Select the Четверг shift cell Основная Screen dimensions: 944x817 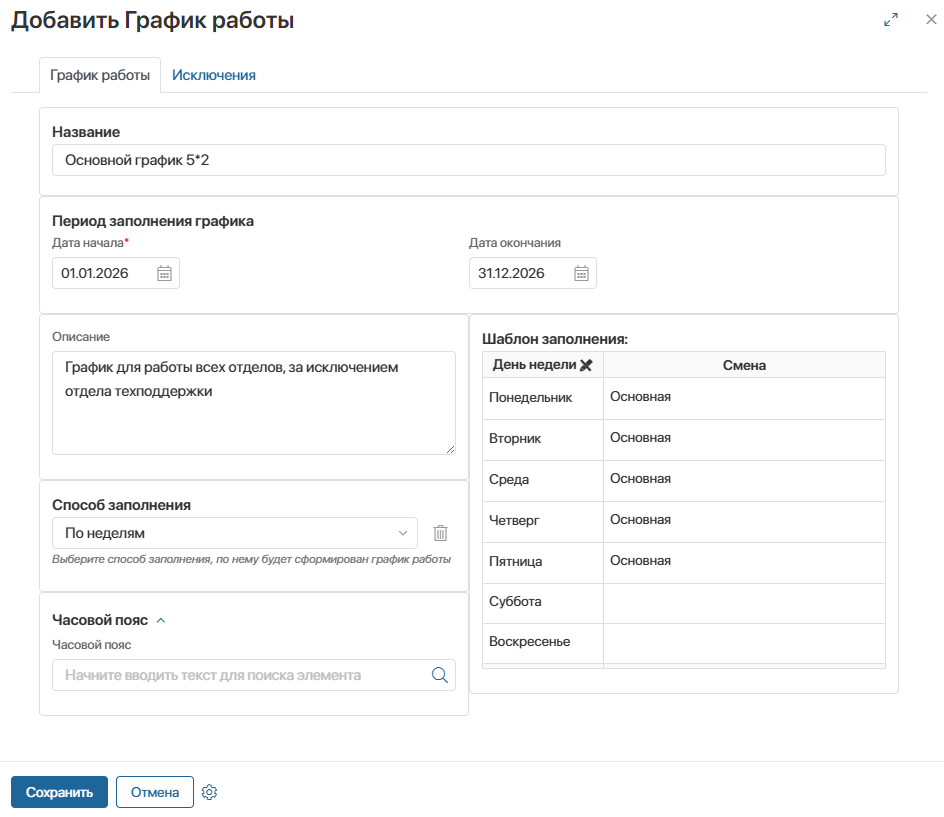pyautogui.click(x=744, y=521)
